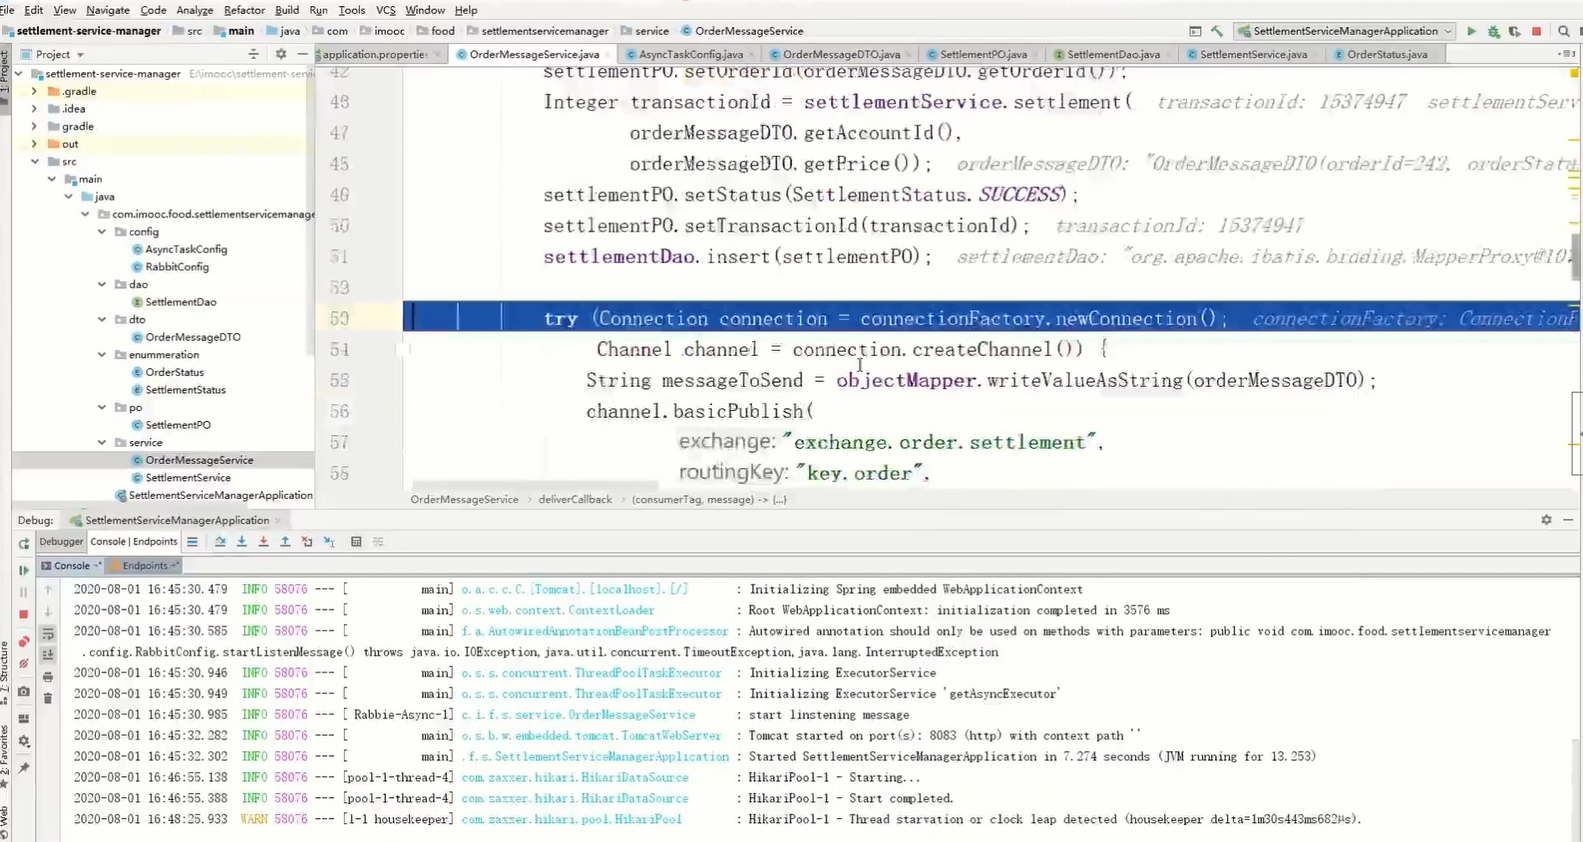The width and height of the screenshot is (1583, 842).
Task: Click Step Over debugger icon
Action: click(x=220, y=542)
